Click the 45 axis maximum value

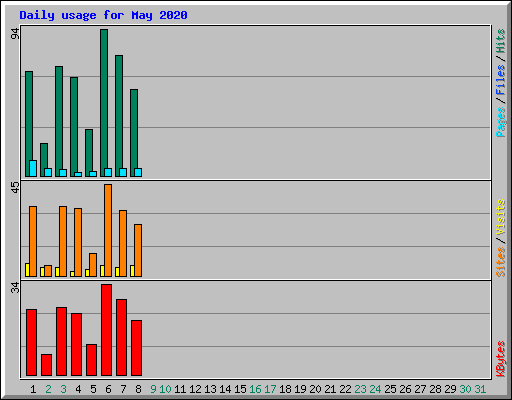click(15, 187)
